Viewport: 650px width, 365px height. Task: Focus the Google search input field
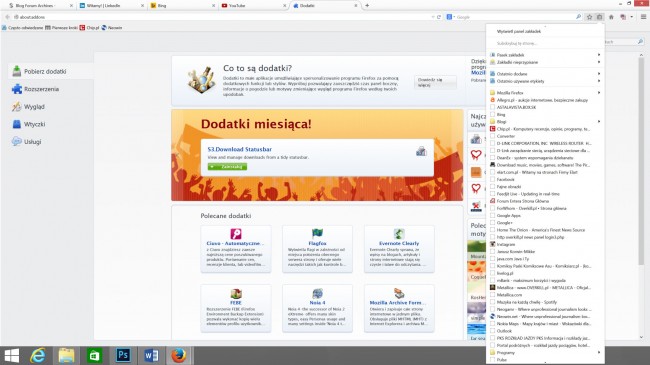click(x=515, y=17)
